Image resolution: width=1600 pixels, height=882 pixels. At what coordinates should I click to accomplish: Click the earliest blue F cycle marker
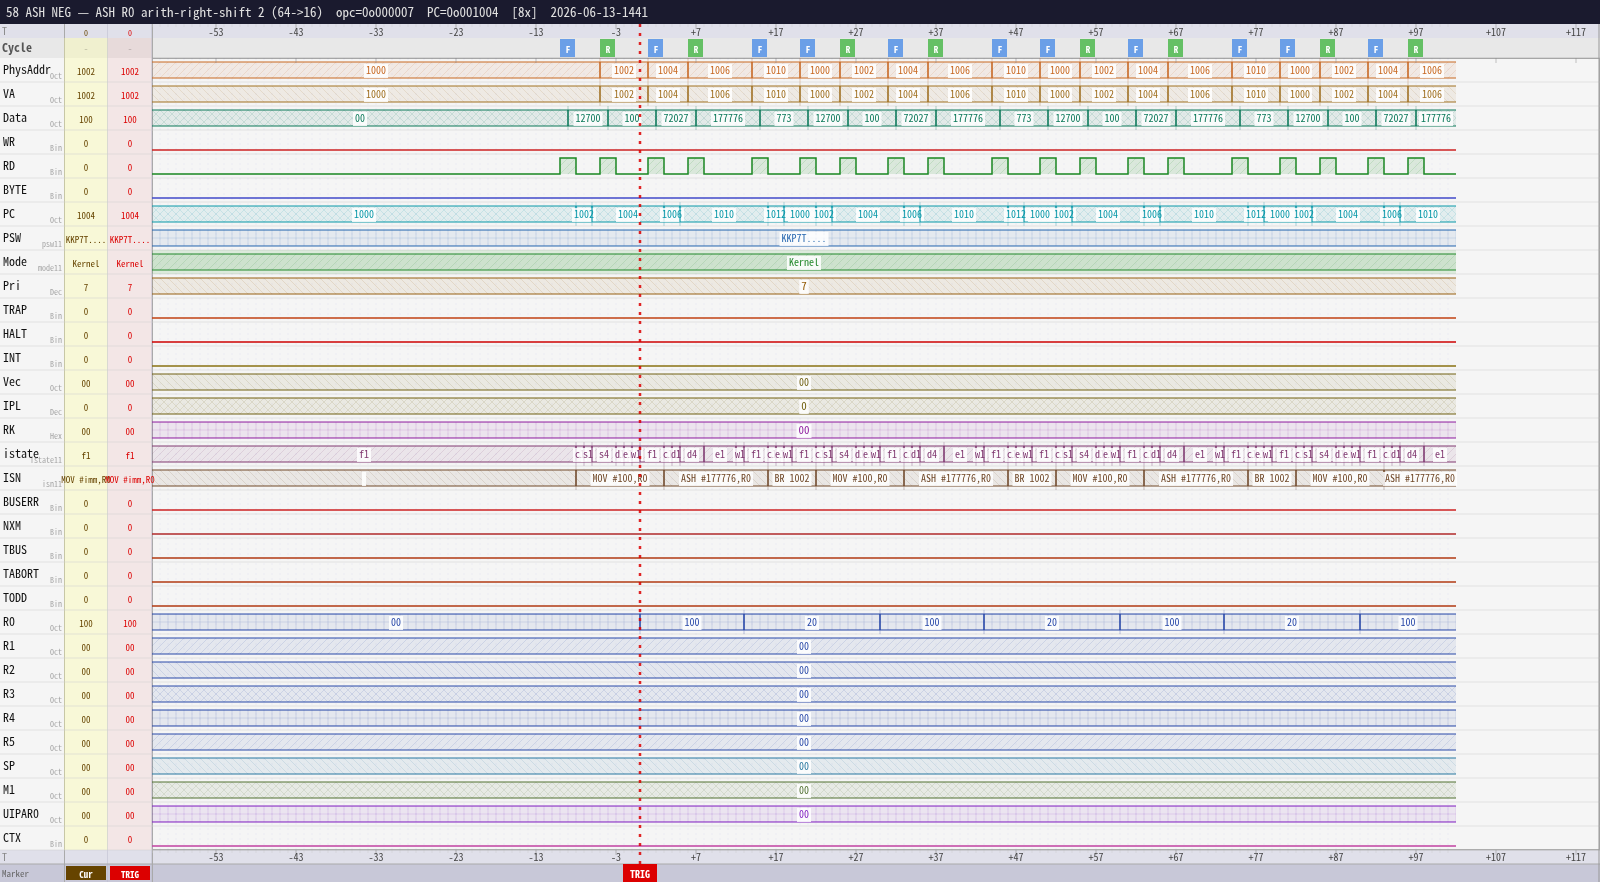tap(567, 48)
